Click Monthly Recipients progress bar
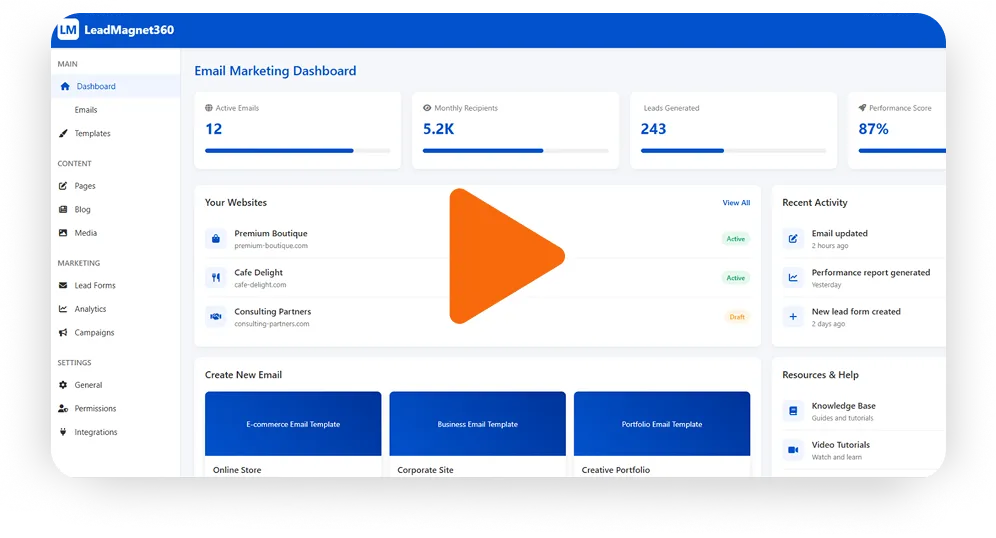The height and width of the screenshot is (538, 996). (515, 151)
